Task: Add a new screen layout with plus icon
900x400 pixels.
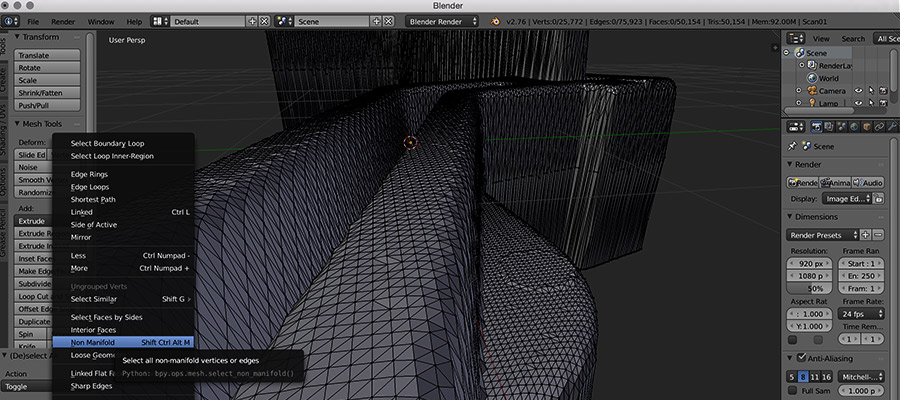Action: pos(252,21)
